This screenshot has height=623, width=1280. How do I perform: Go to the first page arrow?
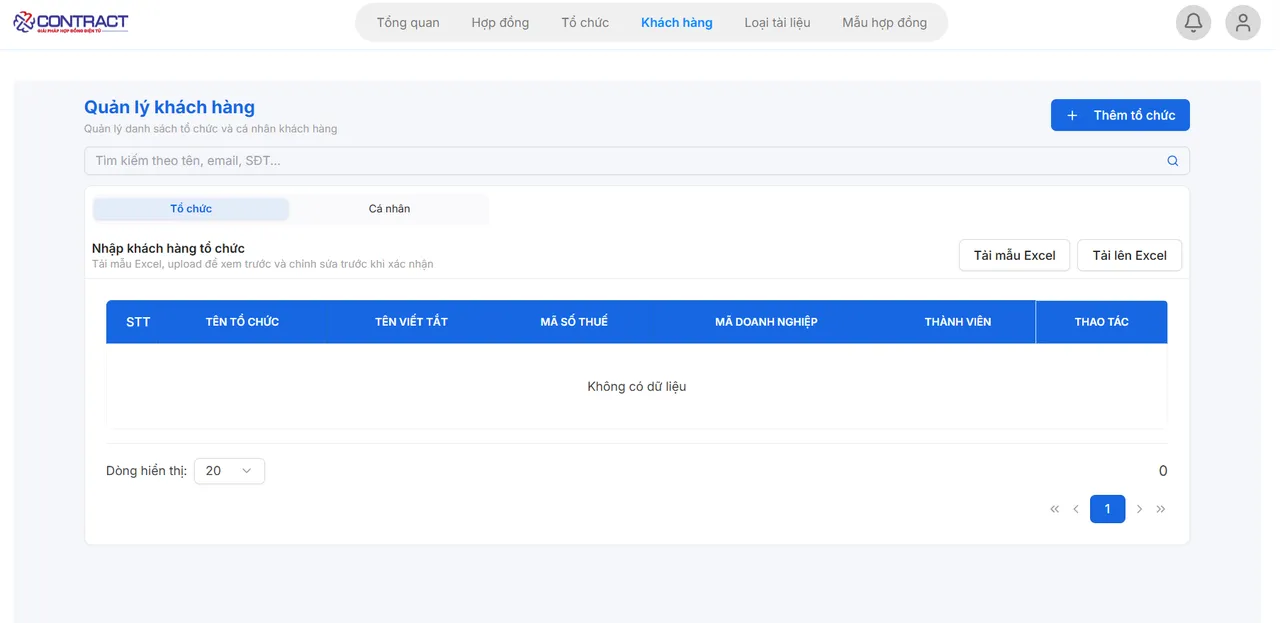[x=1054, y=509]
